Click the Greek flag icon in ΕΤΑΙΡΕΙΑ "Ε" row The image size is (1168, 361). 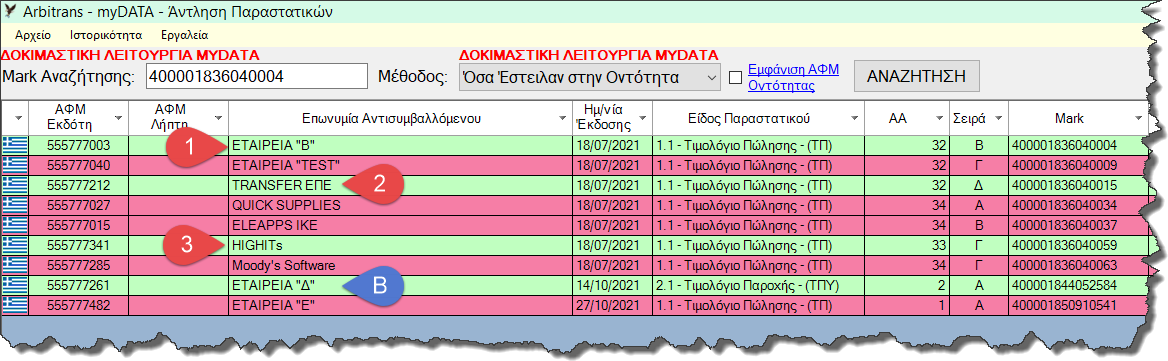[15, 305]
